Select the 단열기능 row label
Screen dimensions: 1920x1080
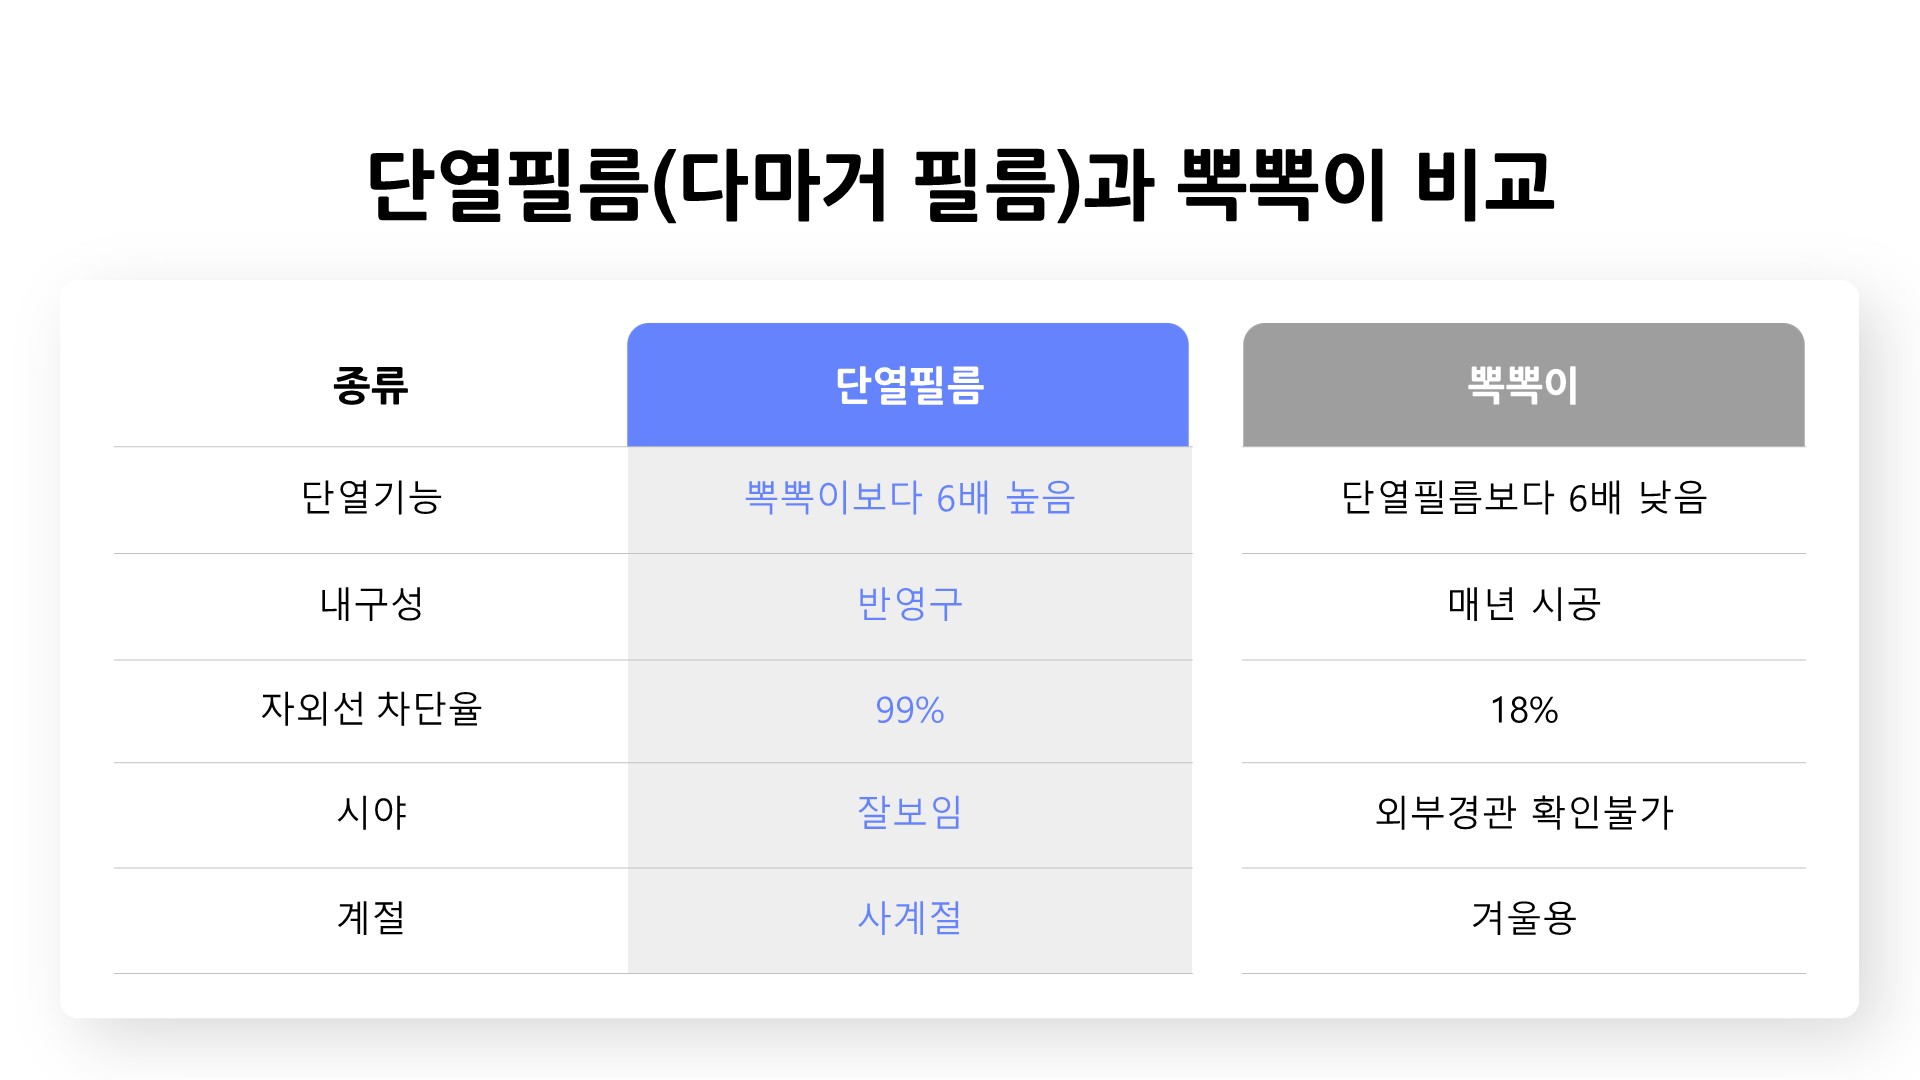click(x=371, y=498)
